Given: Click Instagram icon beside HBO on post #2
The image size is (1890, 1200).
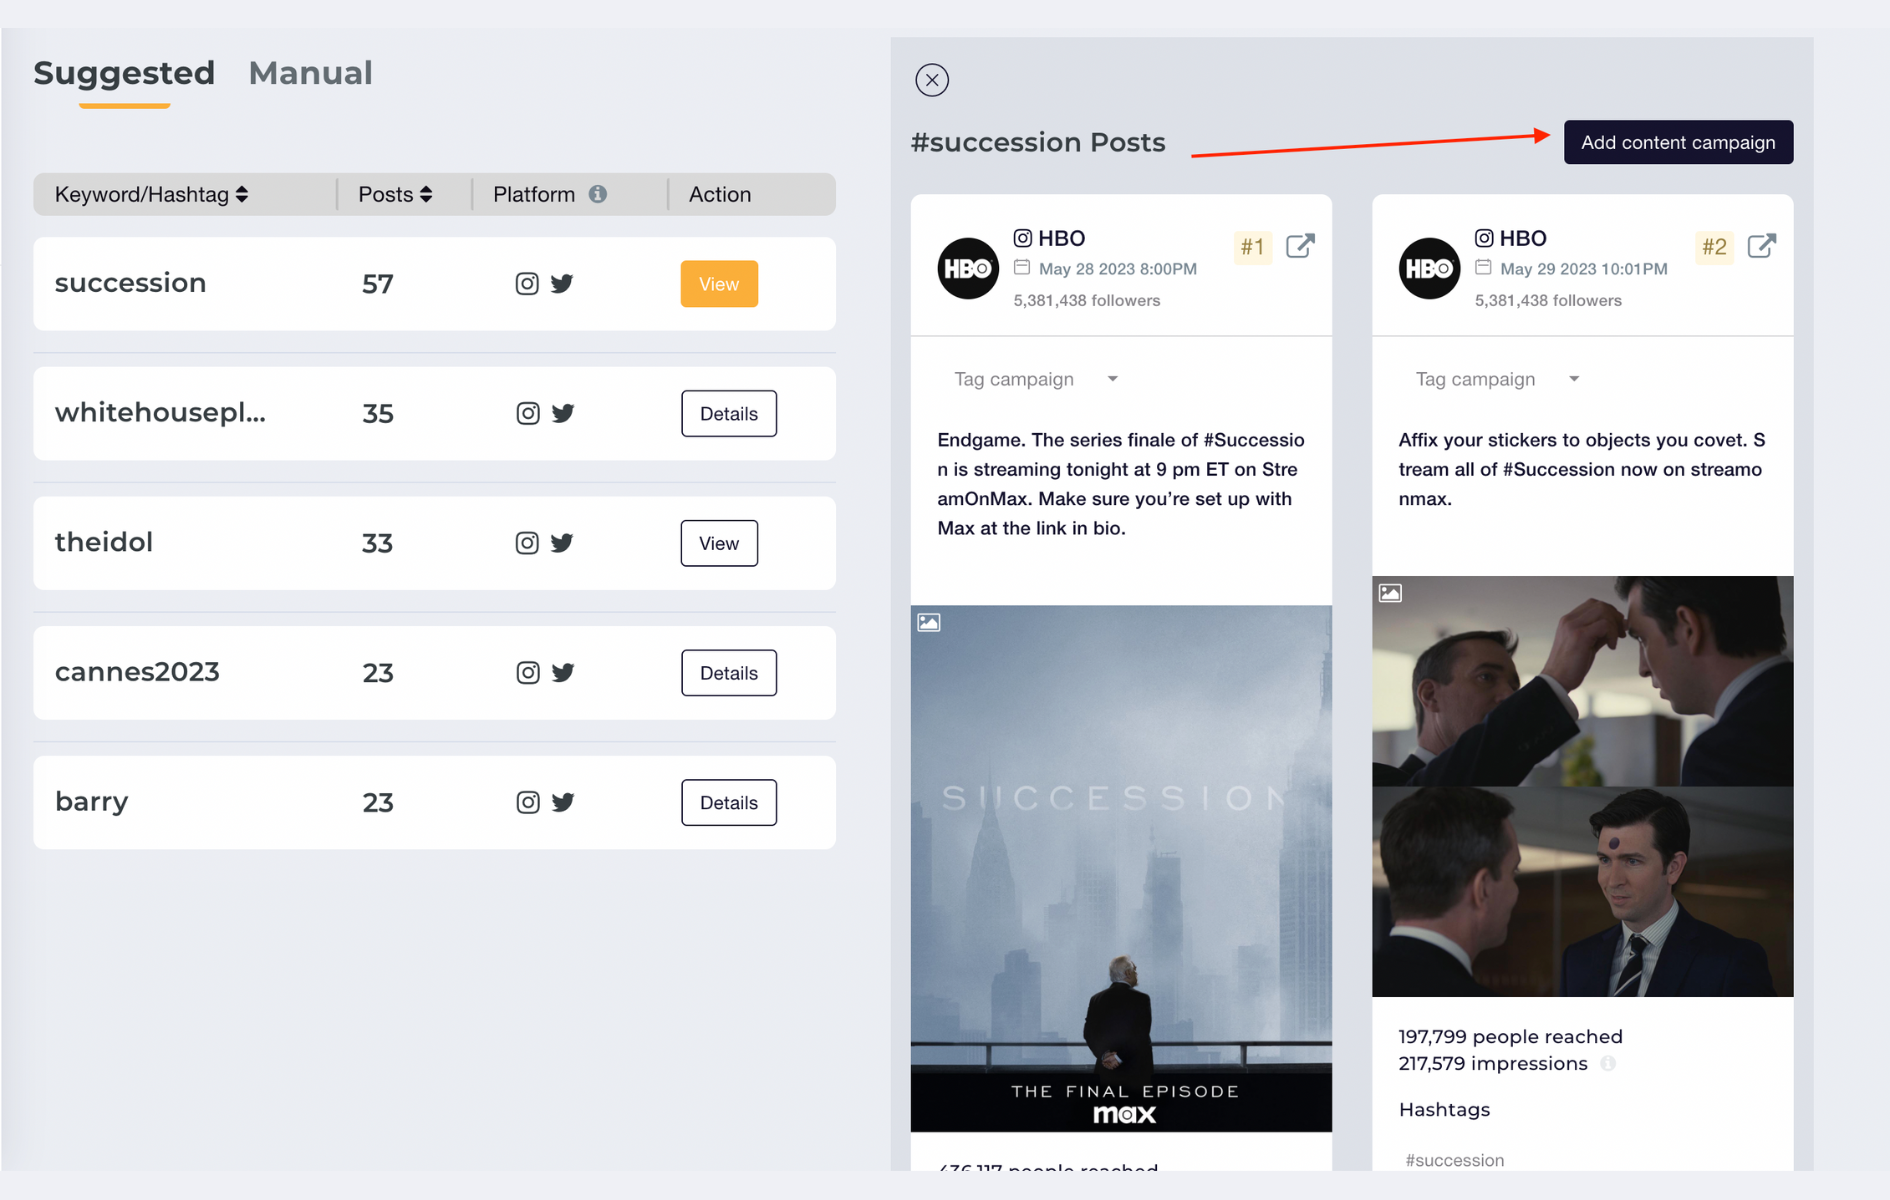Looking at the screenshot, I should click(x=1484, y=238).
